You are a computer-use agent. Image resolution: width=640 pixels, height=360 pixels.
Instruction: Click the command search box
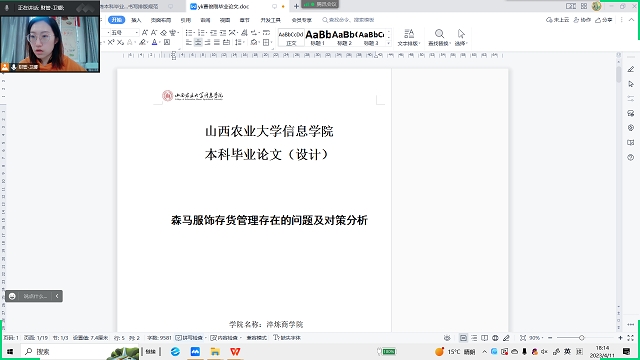pos(349,20)
